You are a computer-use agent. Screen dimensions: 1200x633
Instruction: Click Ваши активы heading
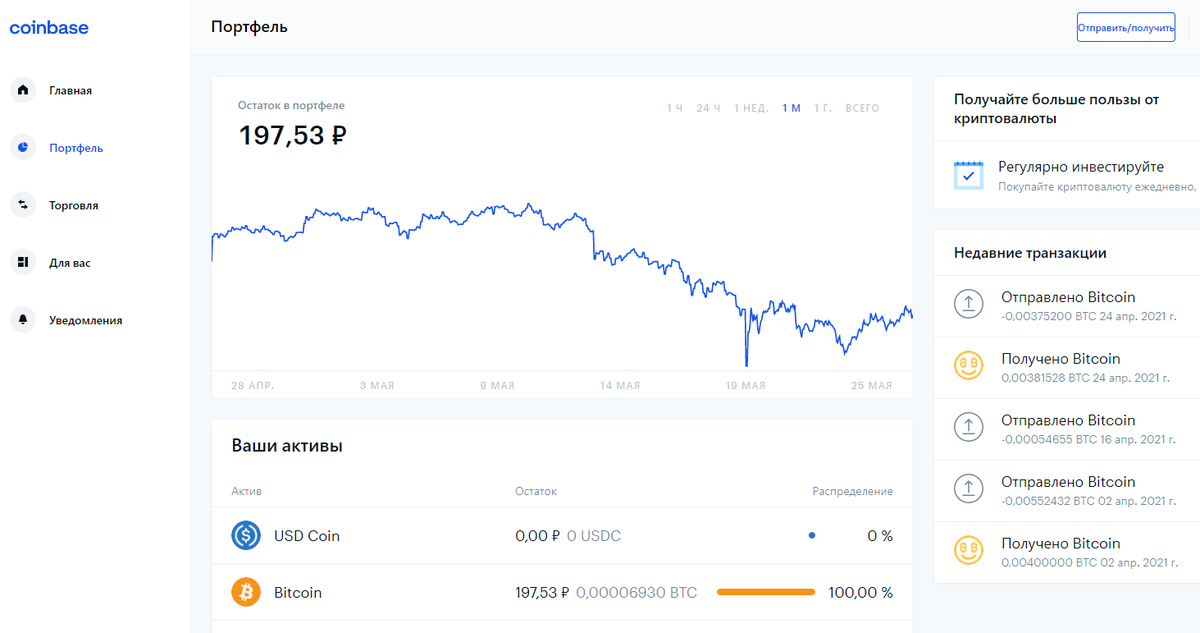(x=287, y=446)
